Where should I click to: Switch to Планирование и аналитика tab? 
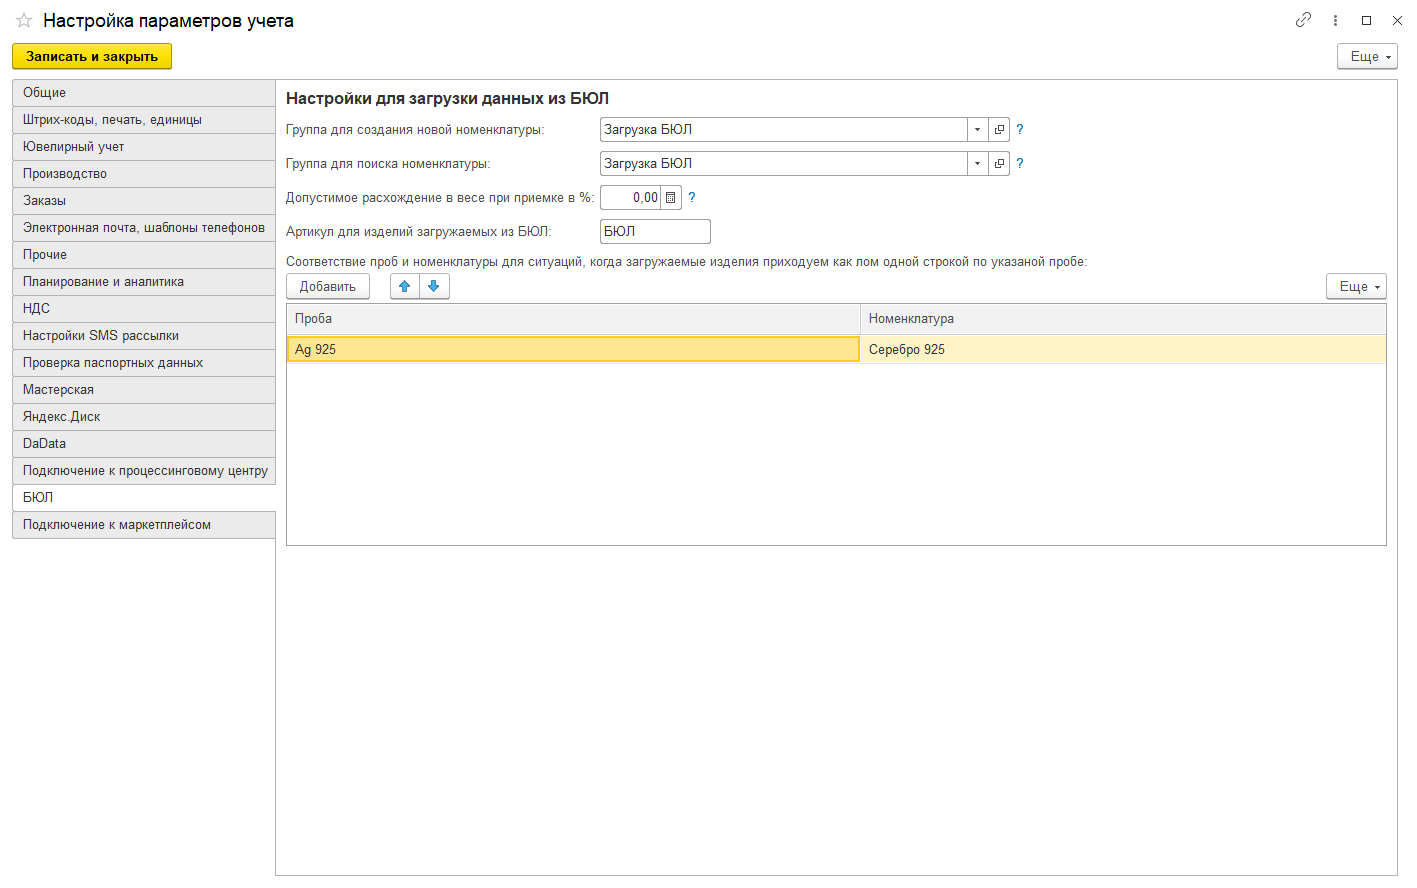click(x=144, y=282)
